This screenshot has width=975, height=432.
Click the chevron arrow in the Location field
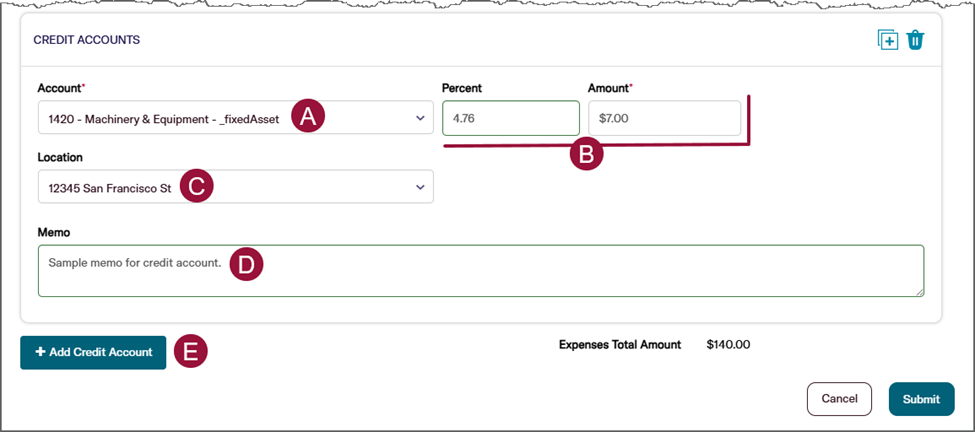coord(420,187)
